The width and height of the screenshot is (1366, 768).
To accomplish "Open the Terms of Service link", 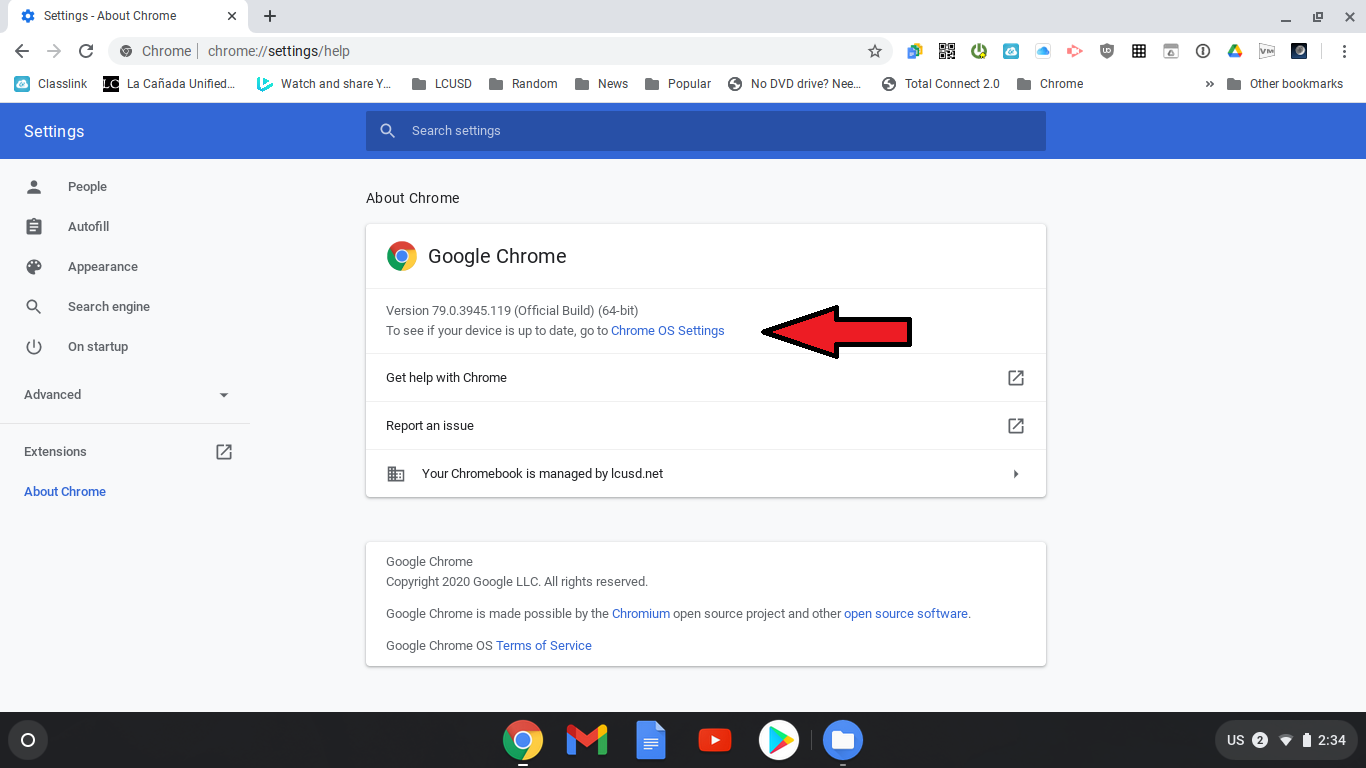I will click(x=544, y=646).
